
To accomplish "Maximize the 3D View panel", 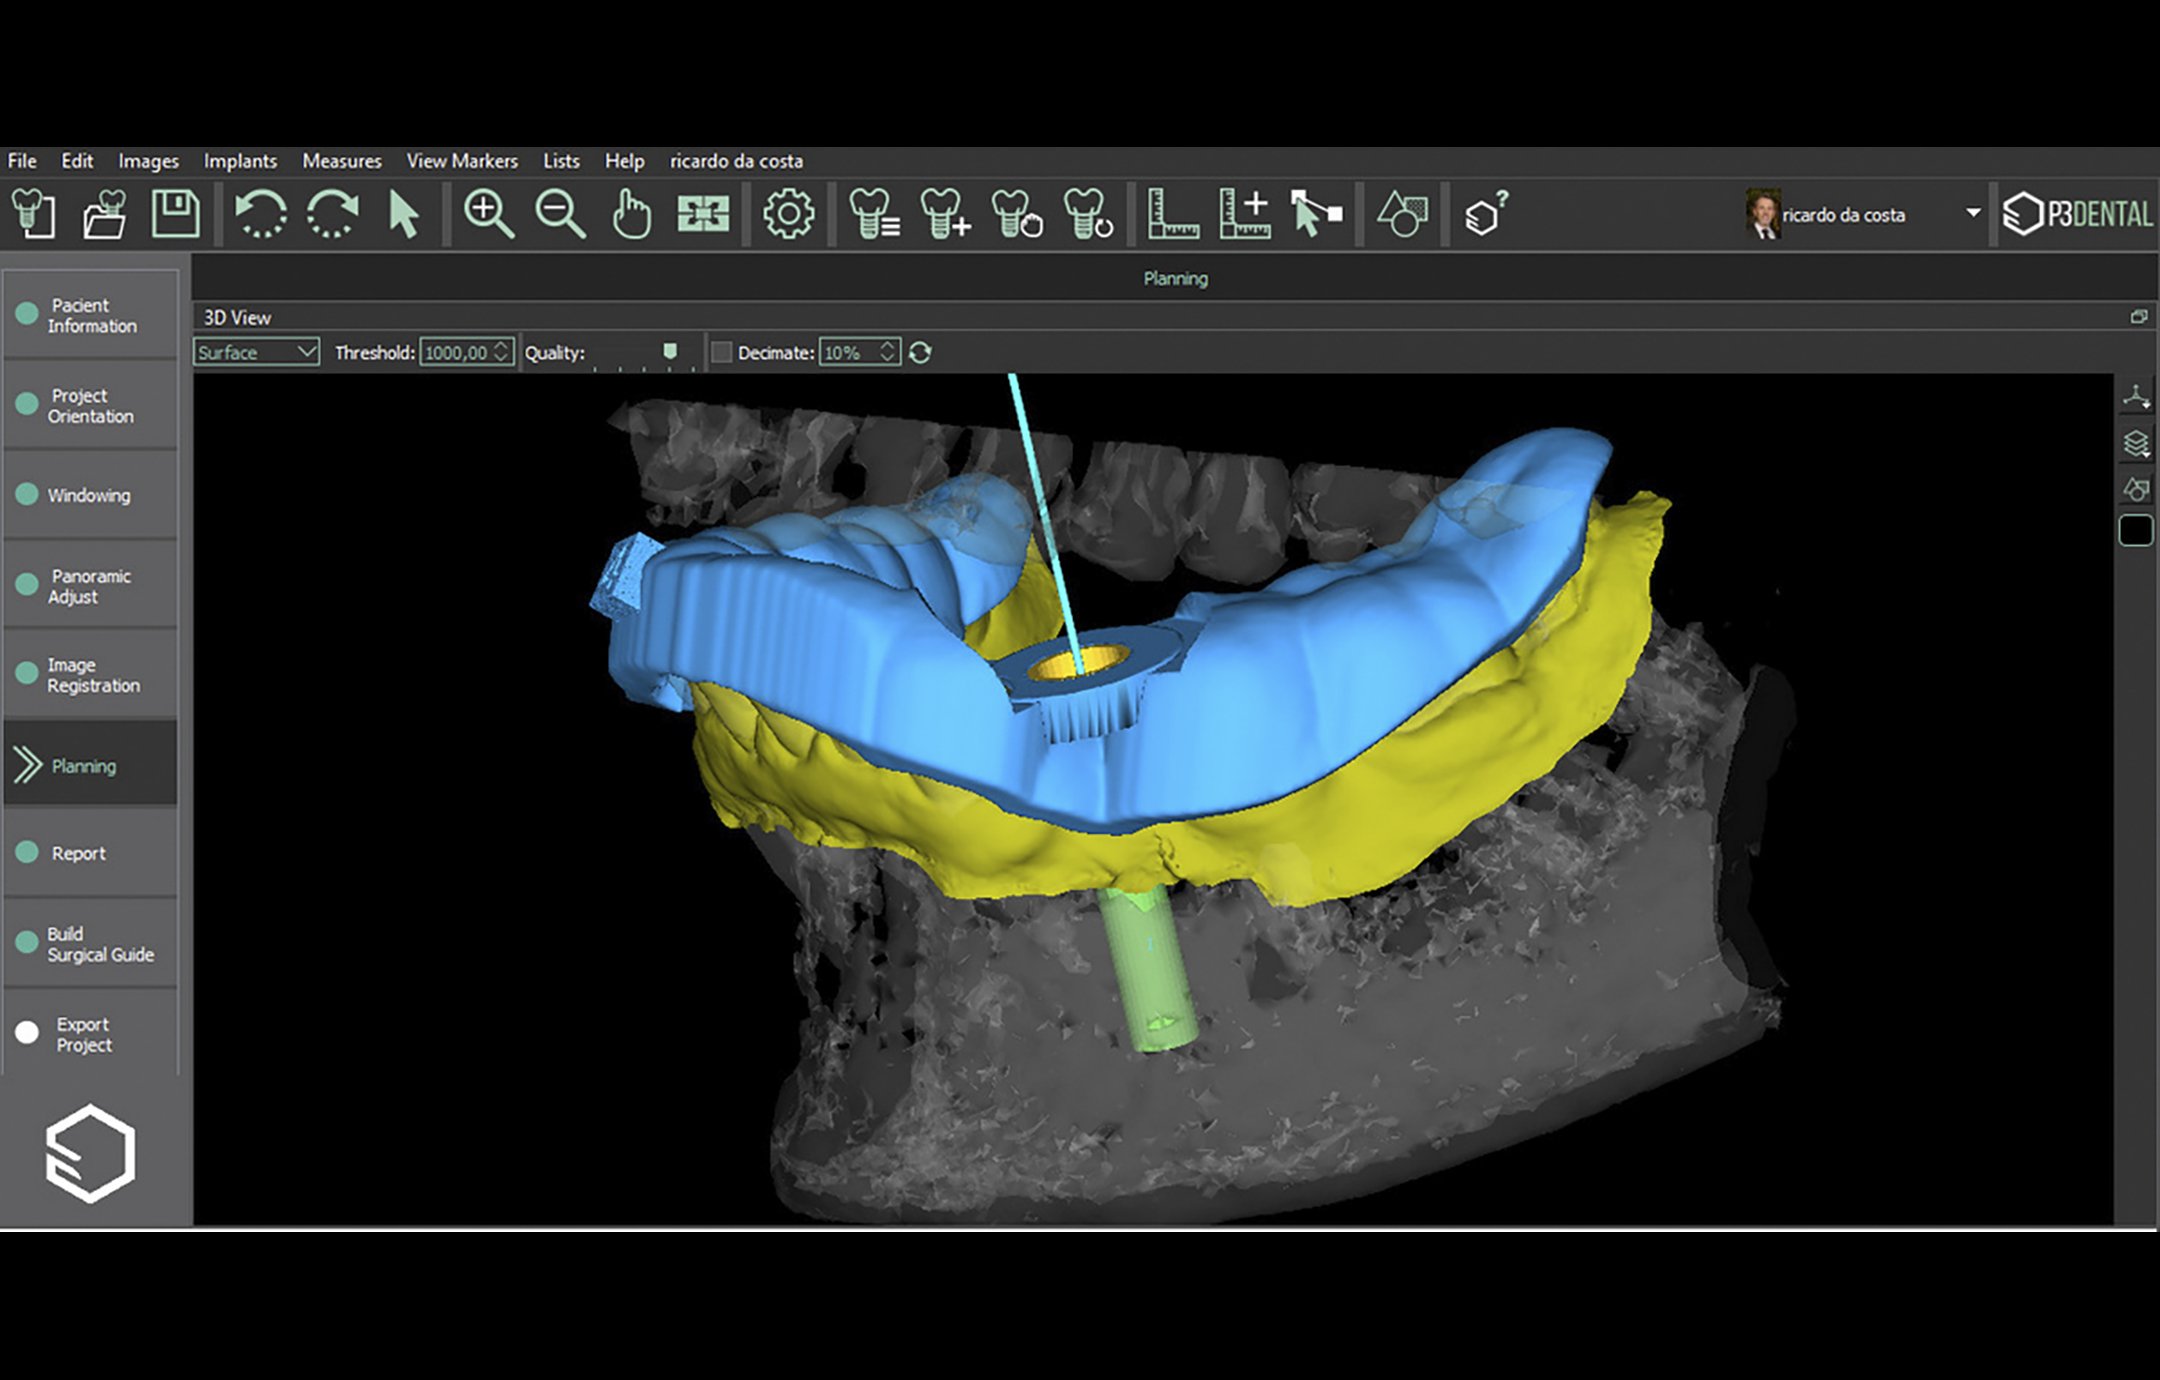I will [2139, 316].
